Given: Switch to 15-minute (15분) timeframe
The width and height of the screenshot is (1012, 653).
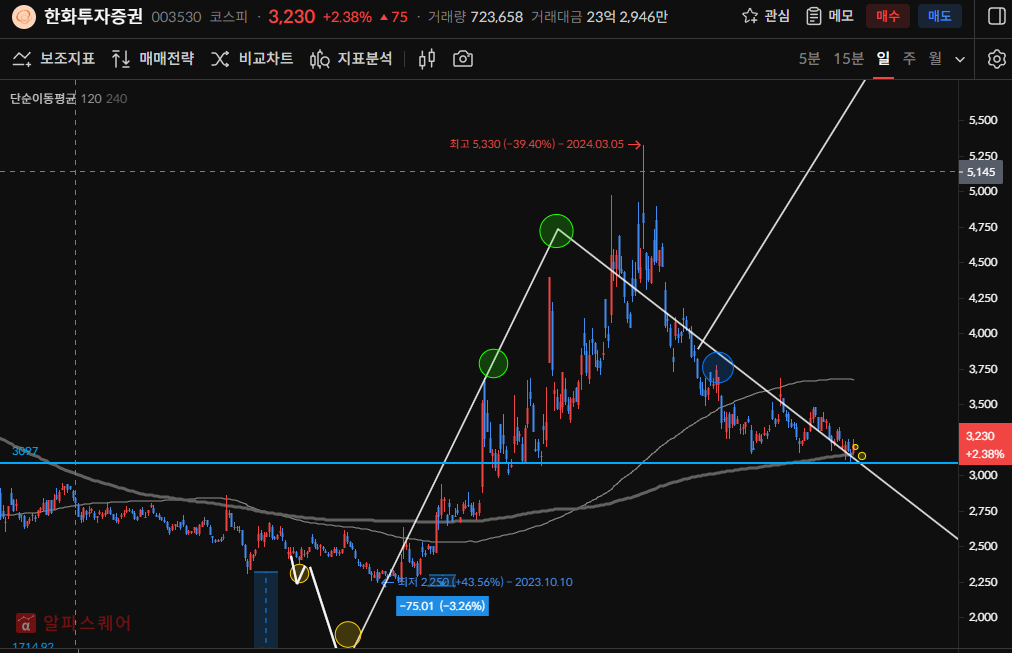Looking at the screenshot, I should [x=848, y=59].
